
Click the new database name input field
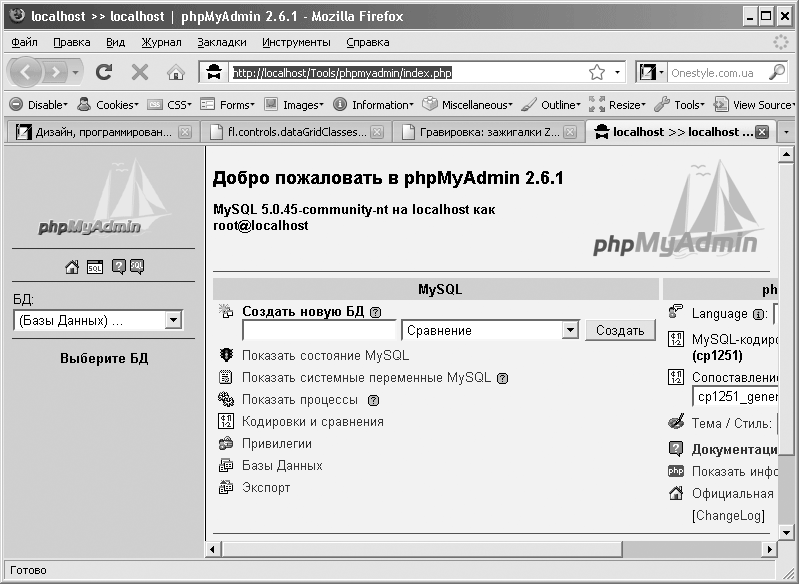click(319, 331)
